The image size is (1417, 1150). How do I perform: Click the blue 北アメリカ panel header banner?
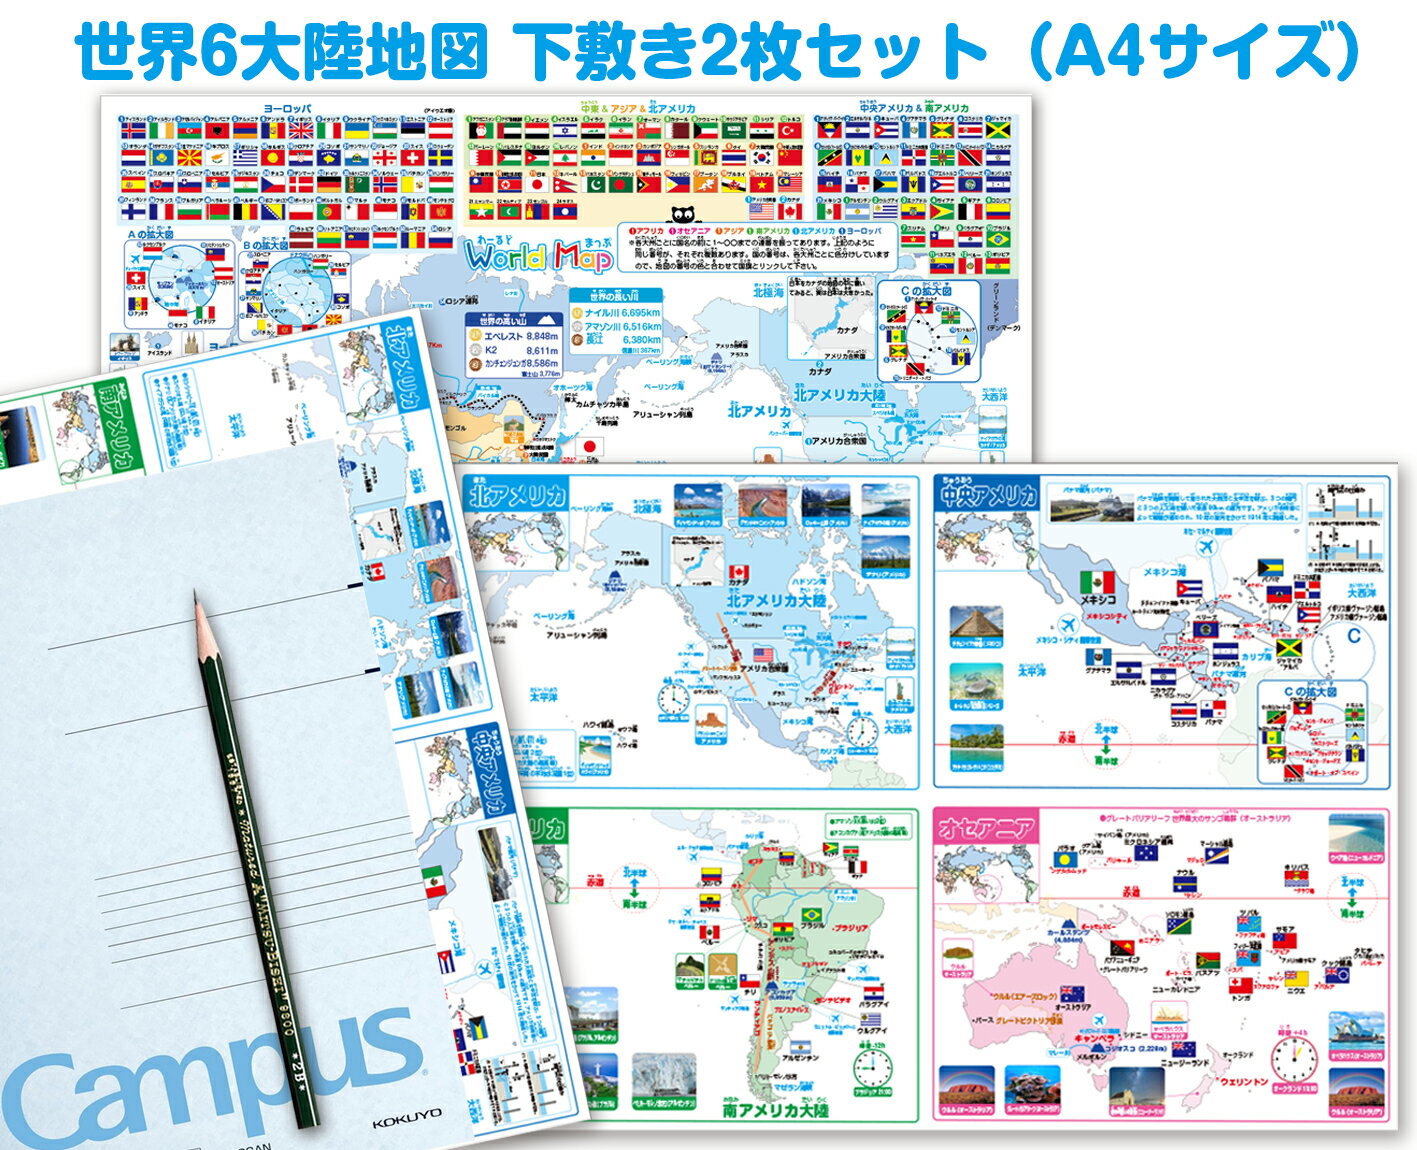518,493
